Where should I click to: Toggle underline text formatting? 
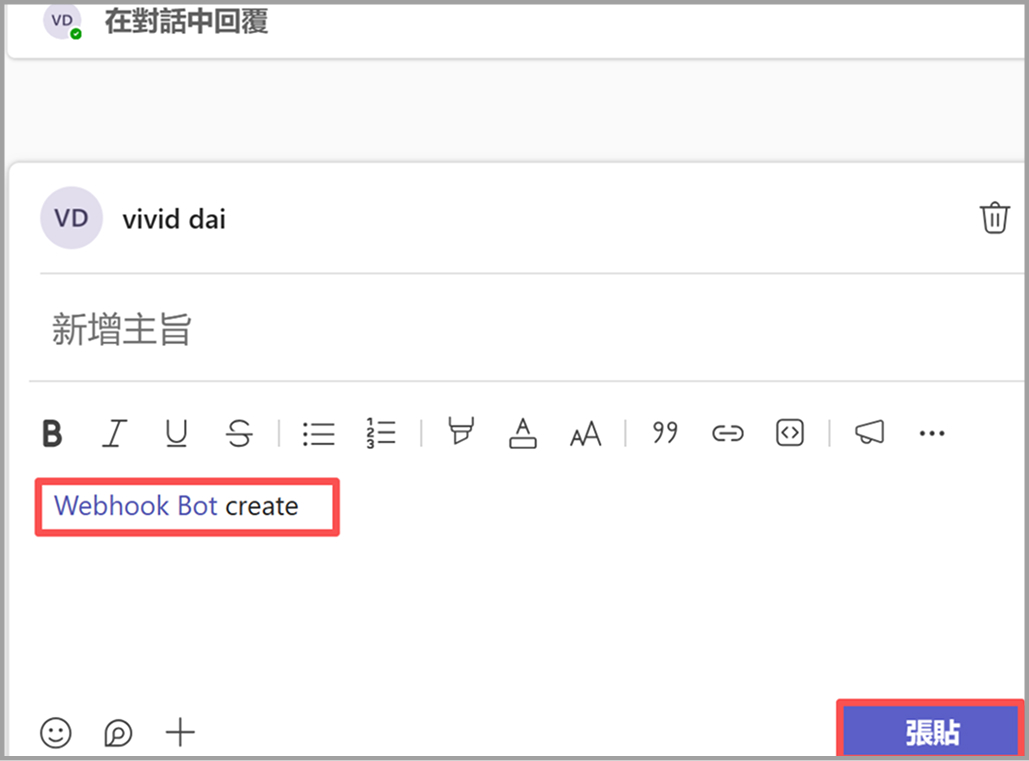176,433
